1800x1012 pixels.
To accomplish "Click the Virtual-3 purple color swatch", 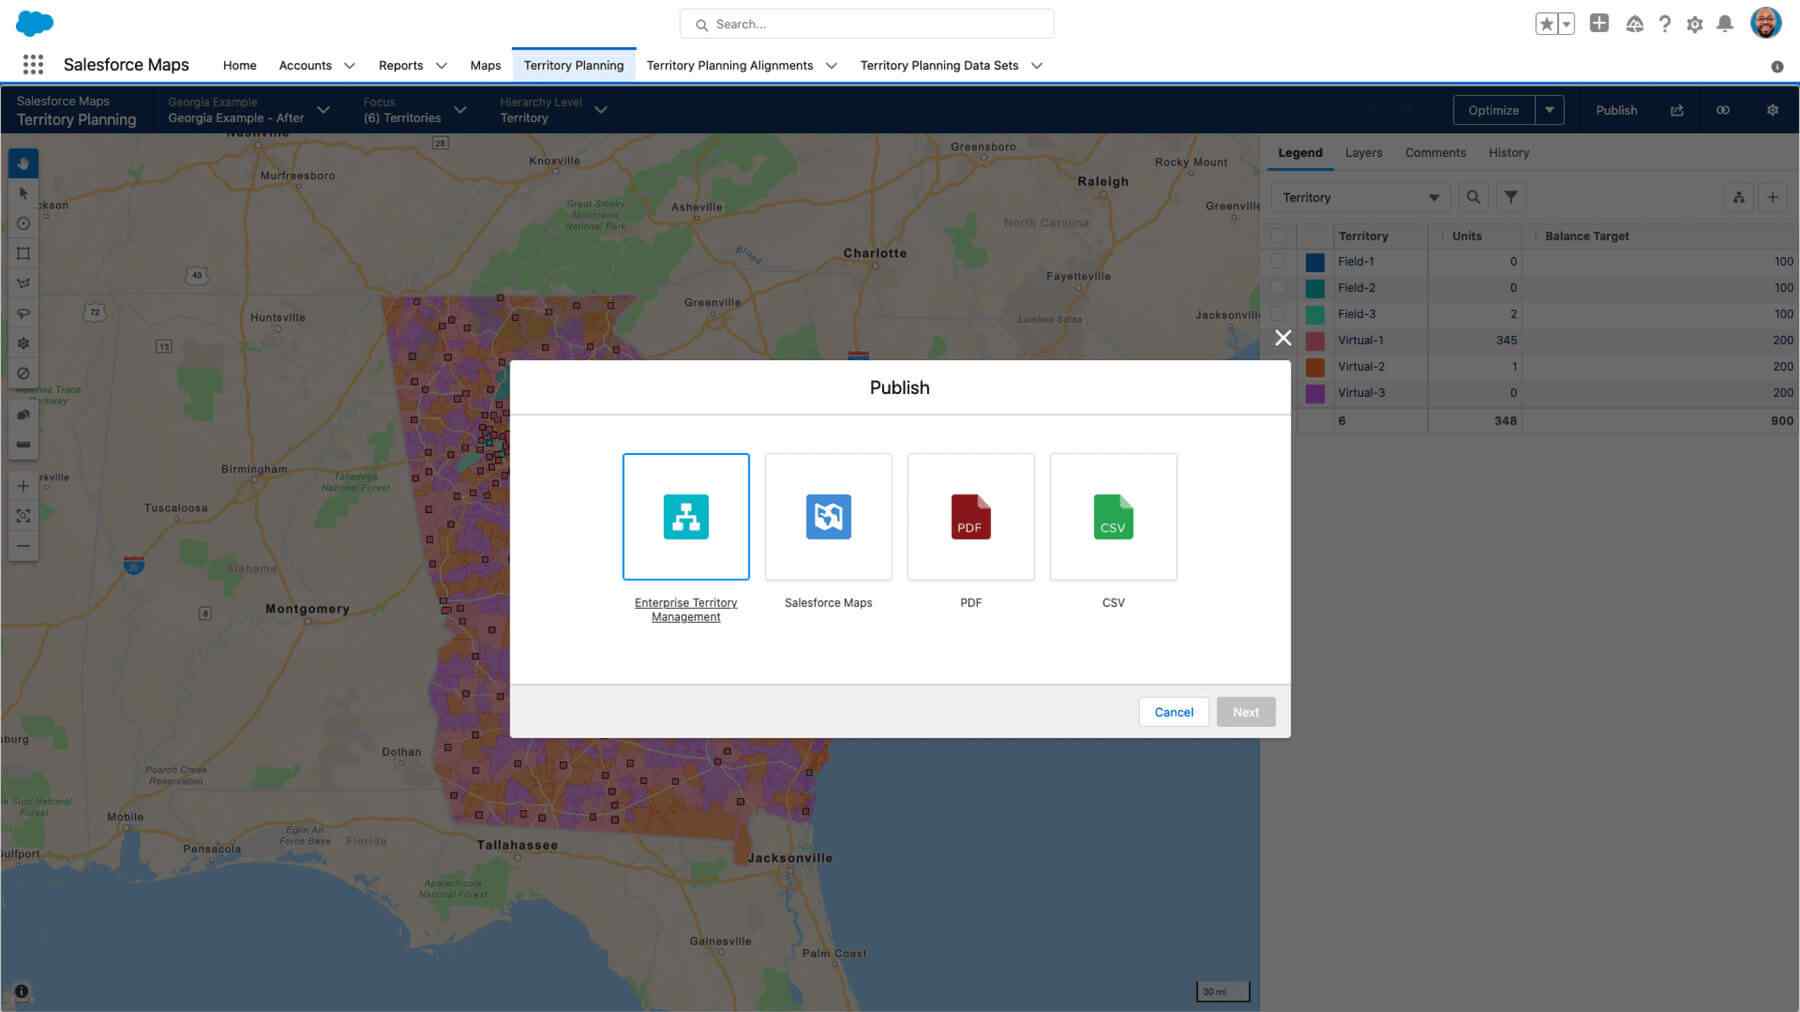I will pos(1315,393).
